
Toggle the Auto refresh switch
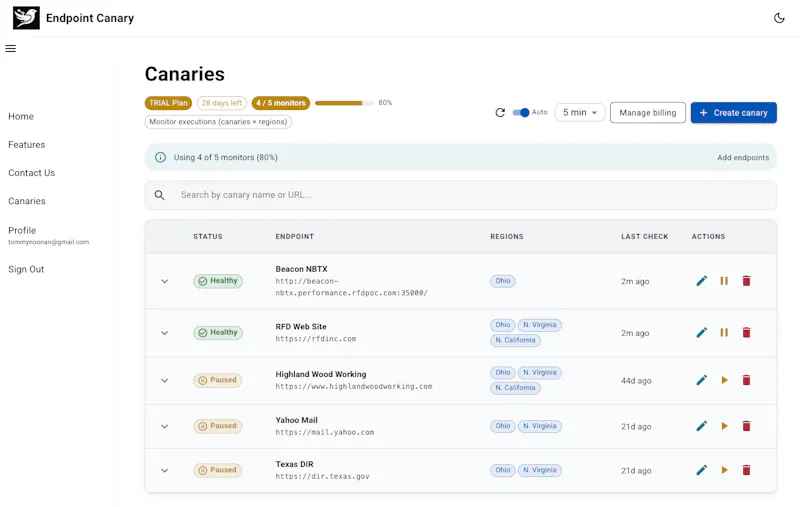(521, 112)
